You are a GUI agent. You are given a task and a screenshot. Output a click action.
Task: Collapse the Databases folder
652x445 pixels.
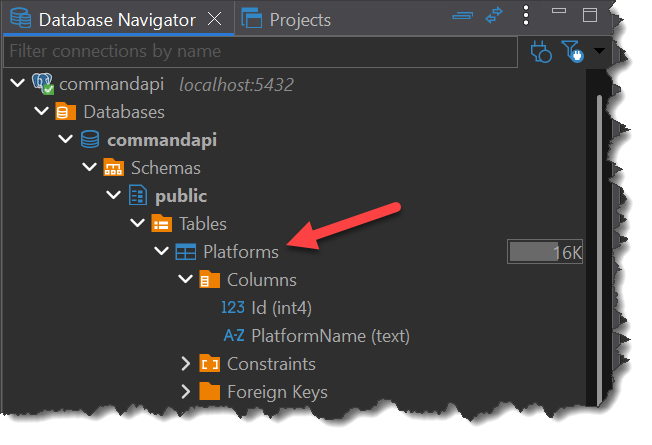point(41,111)
